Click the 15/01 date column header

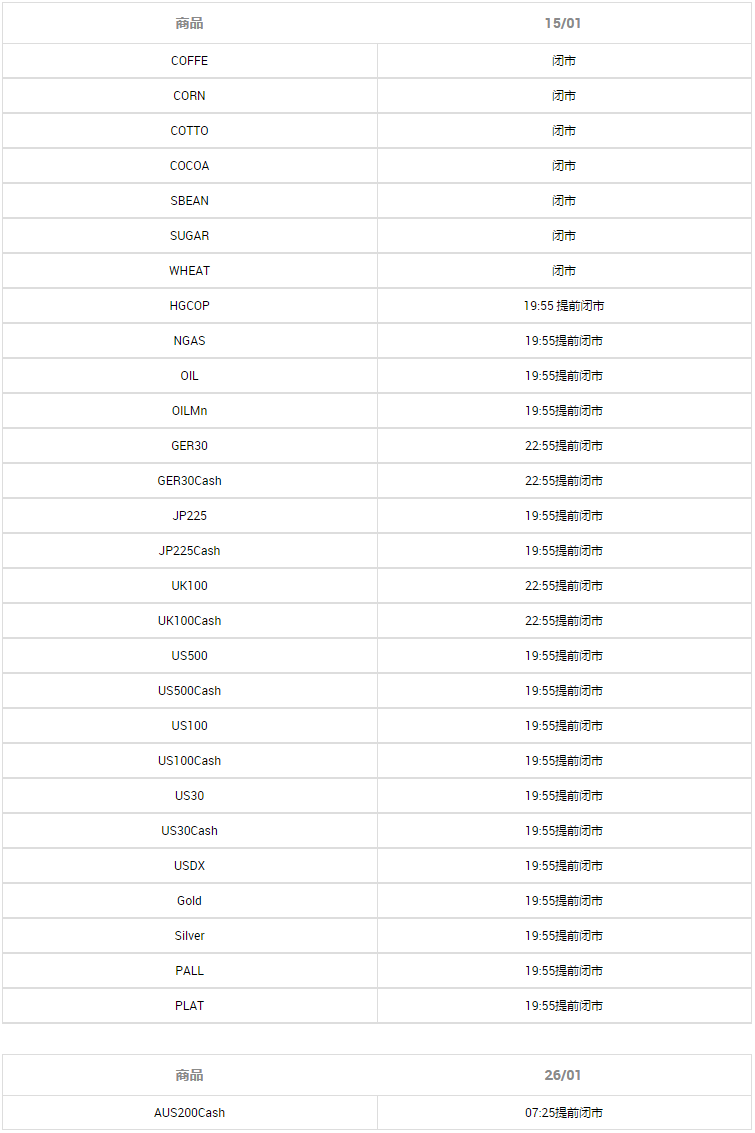[563, 23]
